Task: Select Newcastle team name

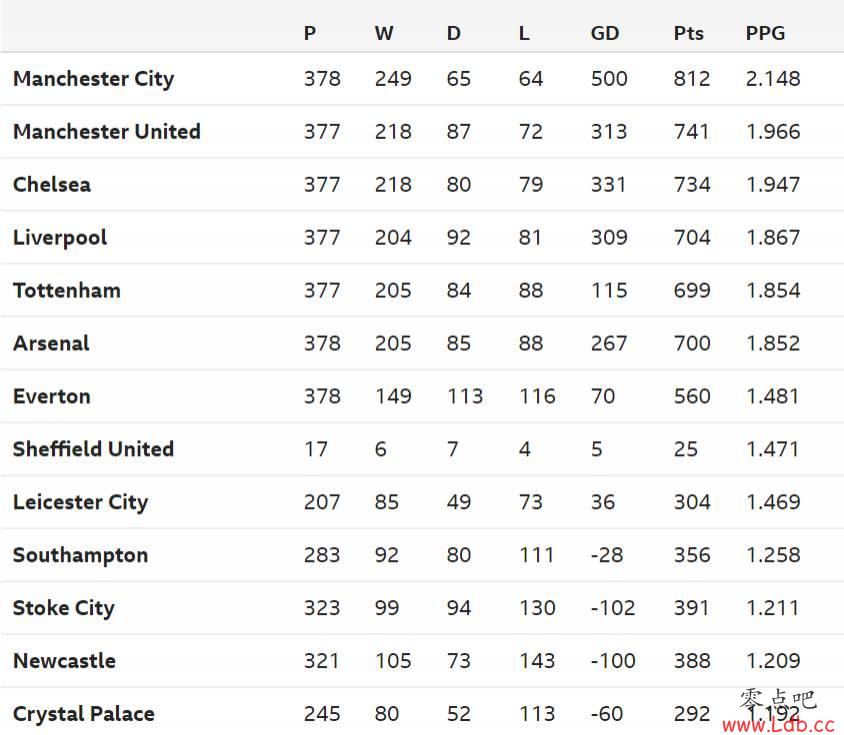Action: (64, 661)
